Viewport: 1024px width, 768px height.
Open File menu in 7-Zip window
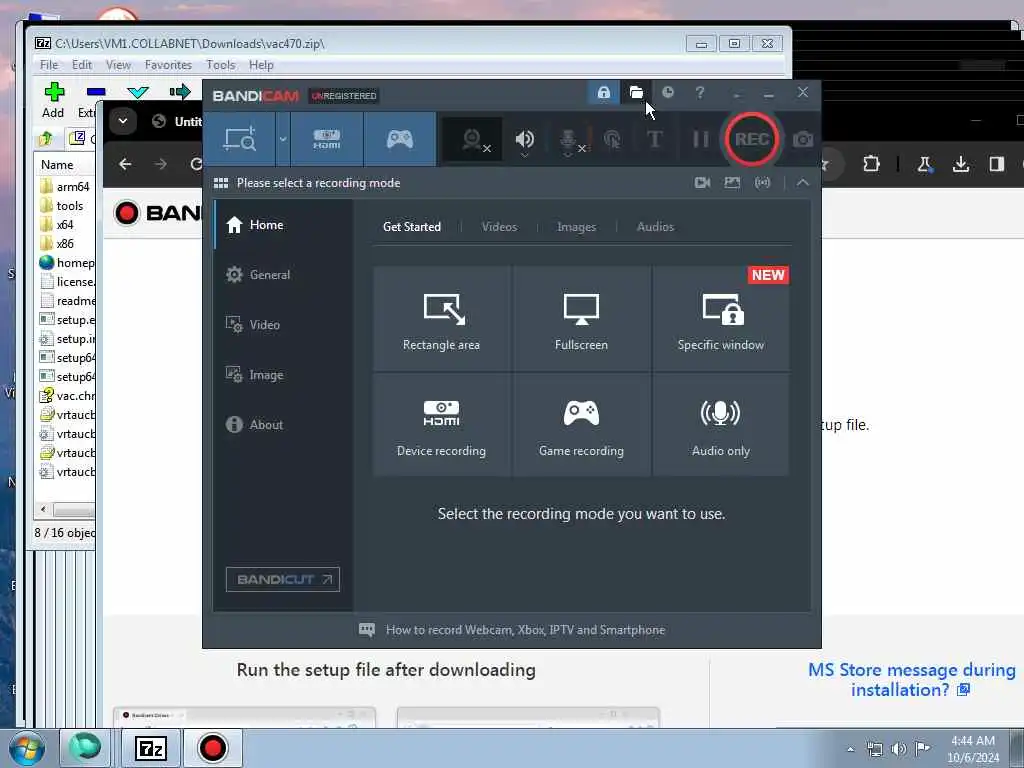48,65
